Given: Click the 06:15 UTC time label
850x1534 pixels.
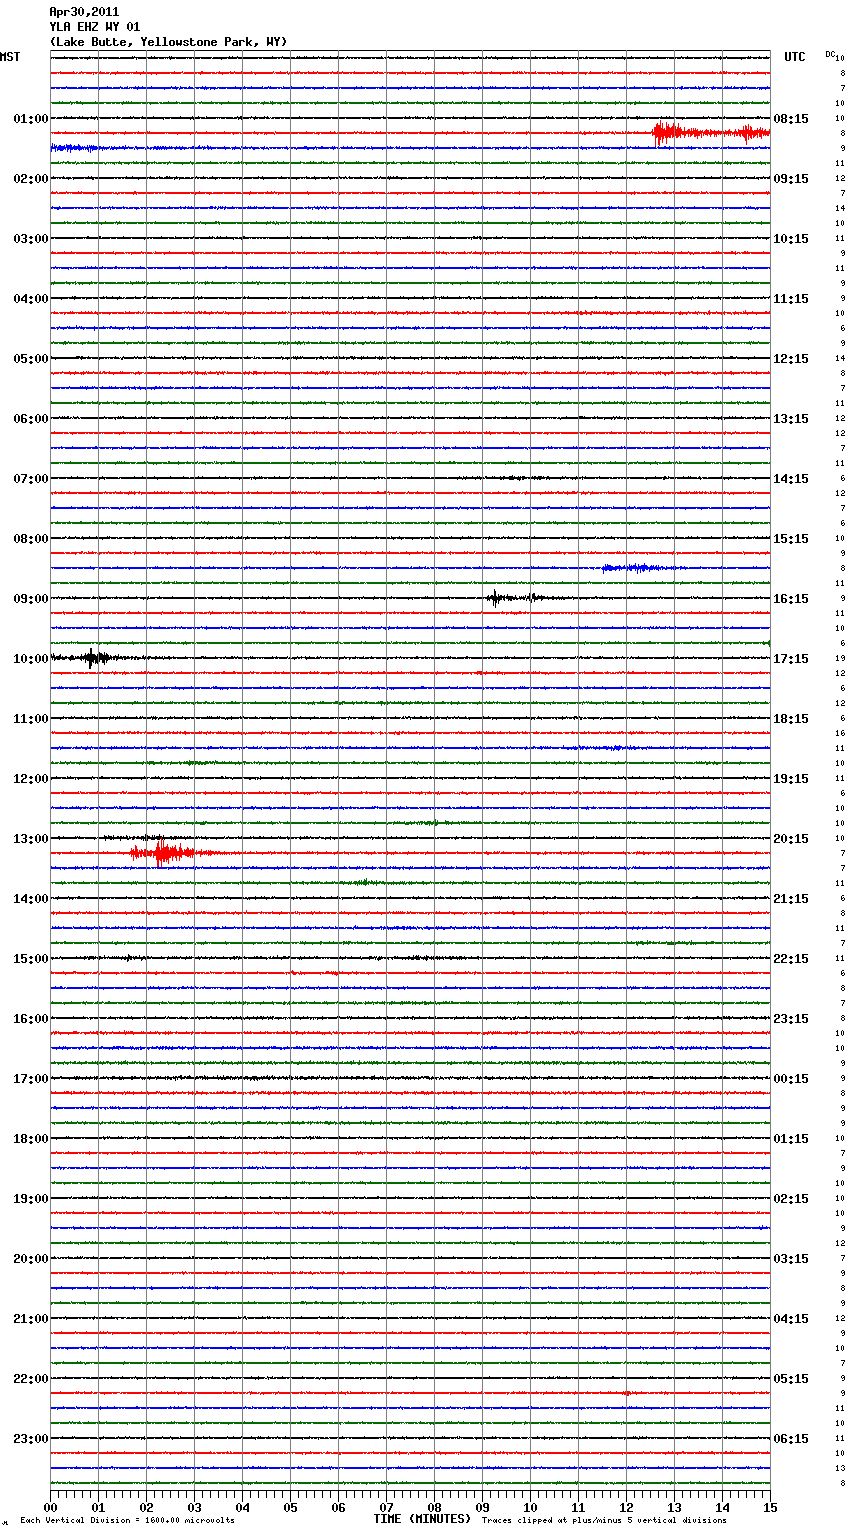Looking at the screenshot, I should (x=791, y=1439).
